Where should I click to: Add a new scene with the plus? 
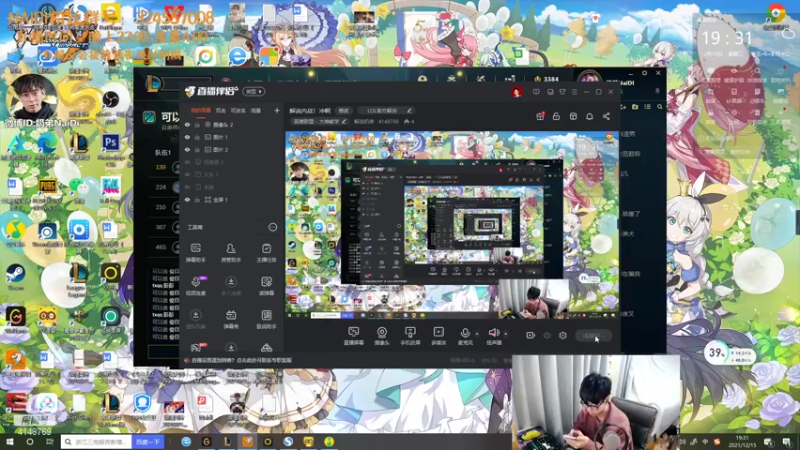(277, 110)
